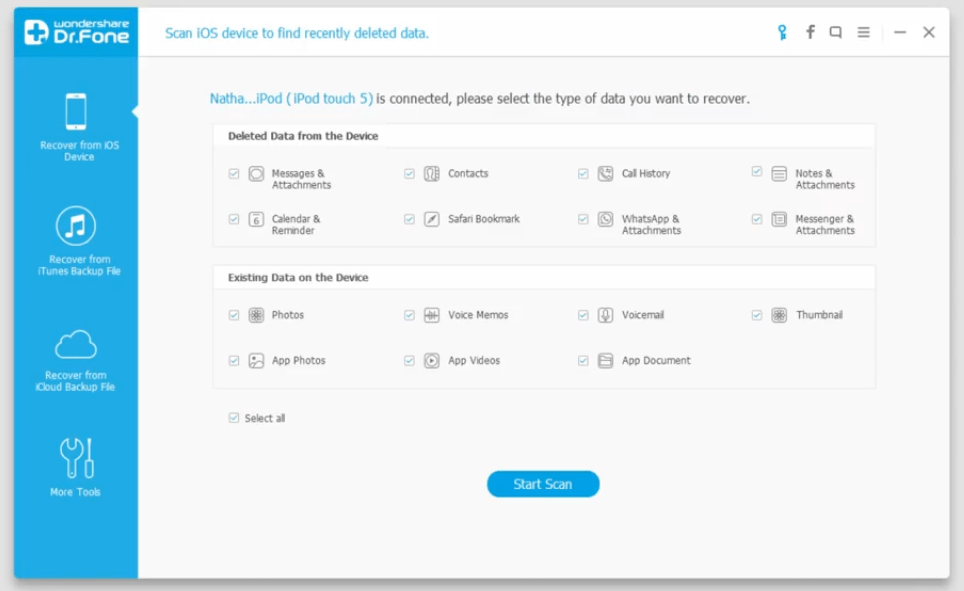Toggle the Select all checkbox
This screenshot has height=591, width=964.
234,418
